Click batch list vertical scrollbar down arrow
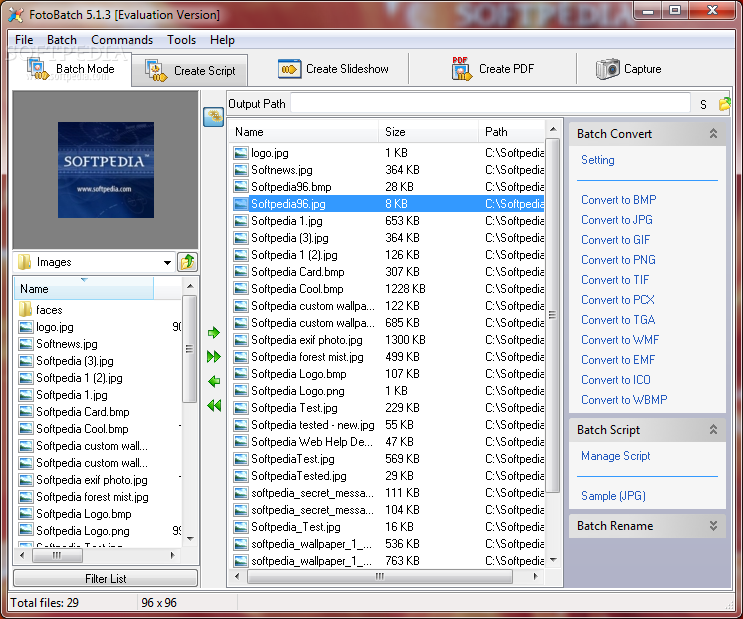Viewport: 743px width, 619px height. (553, 560)
